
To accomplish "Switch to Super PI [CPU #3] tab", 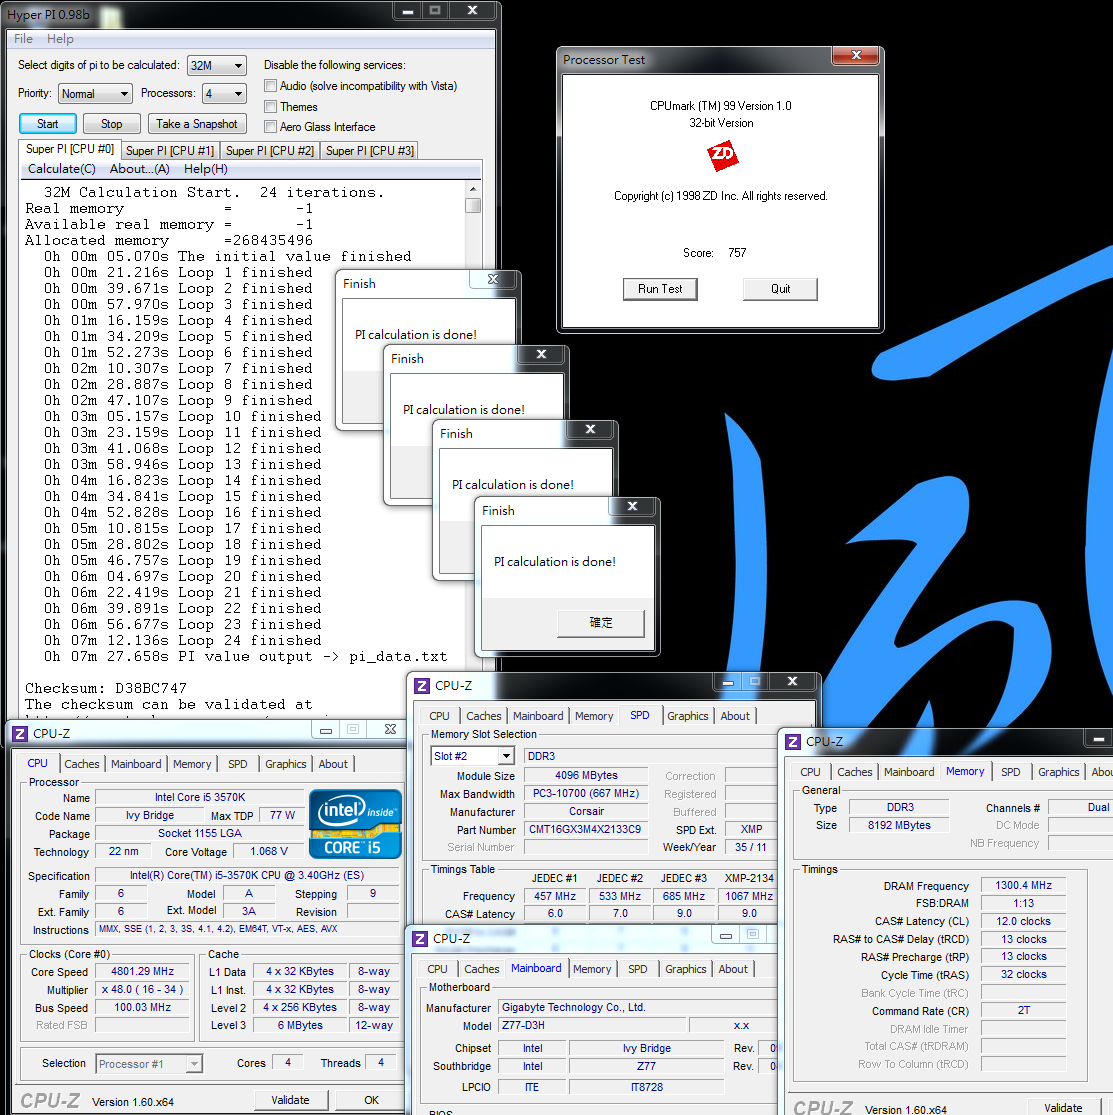I will coord(369,151).
